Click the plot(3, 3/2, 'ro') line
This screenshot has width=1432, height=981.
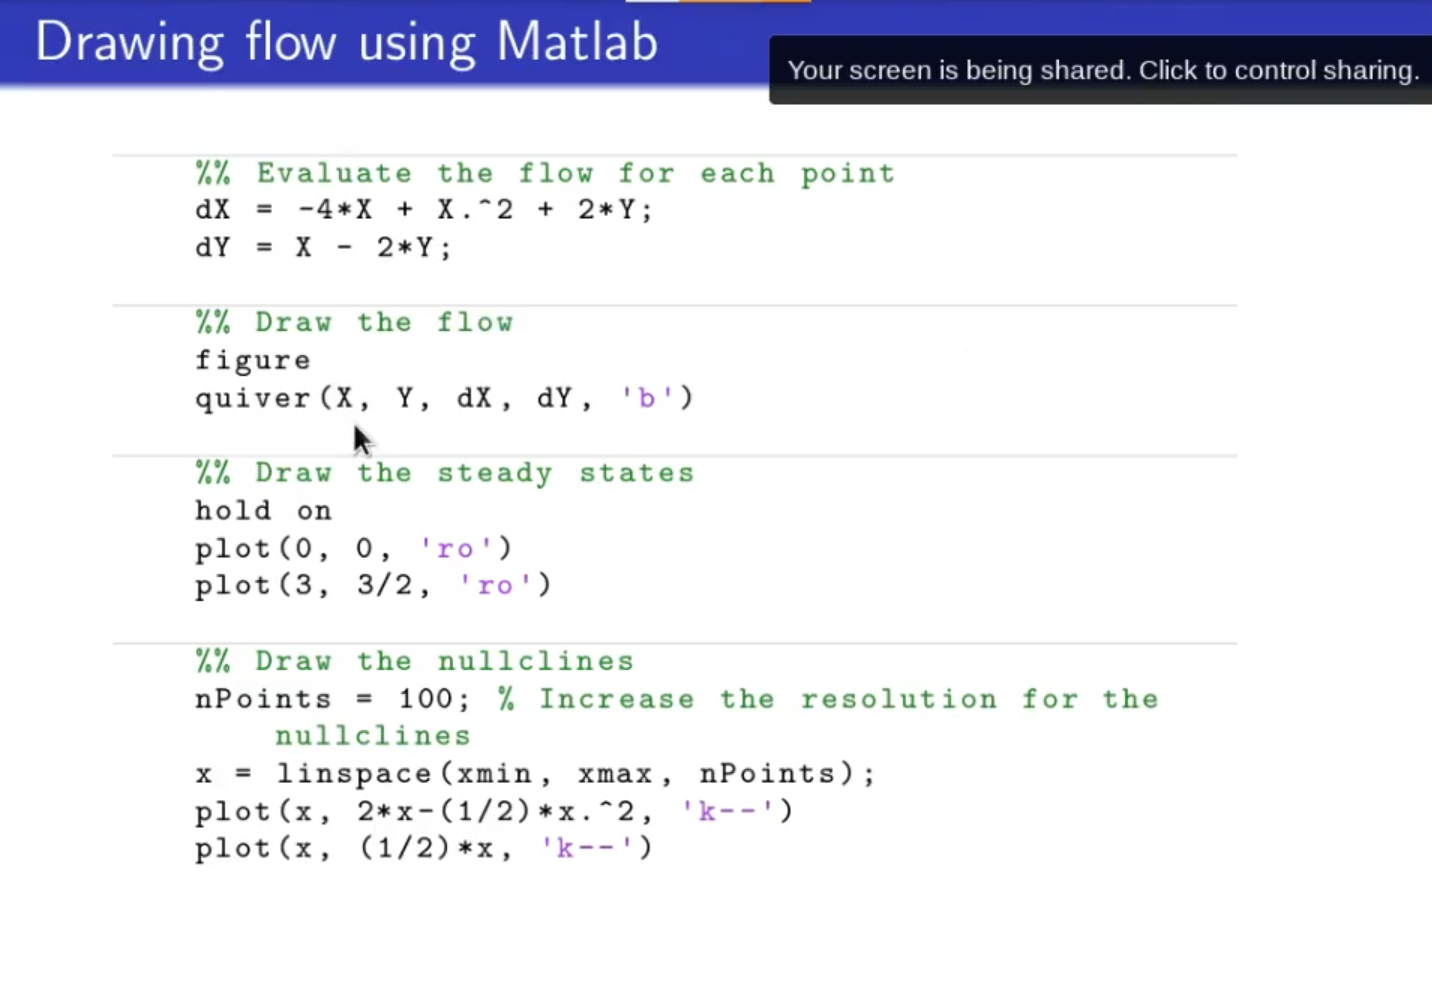click(373, 585)
